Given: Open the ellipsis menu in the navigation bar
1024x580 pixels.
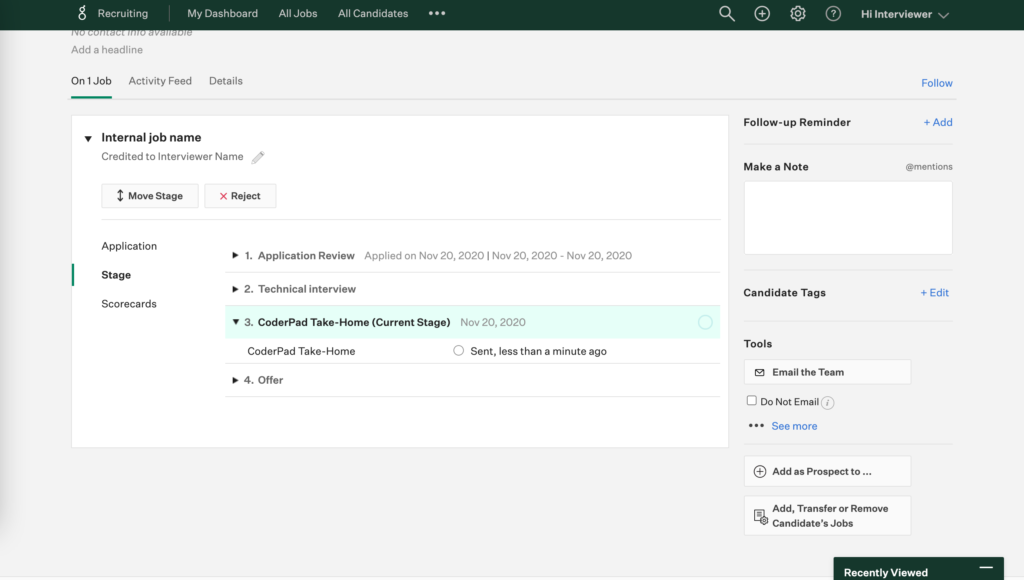Looking at the screenshot, I should 436,13.
